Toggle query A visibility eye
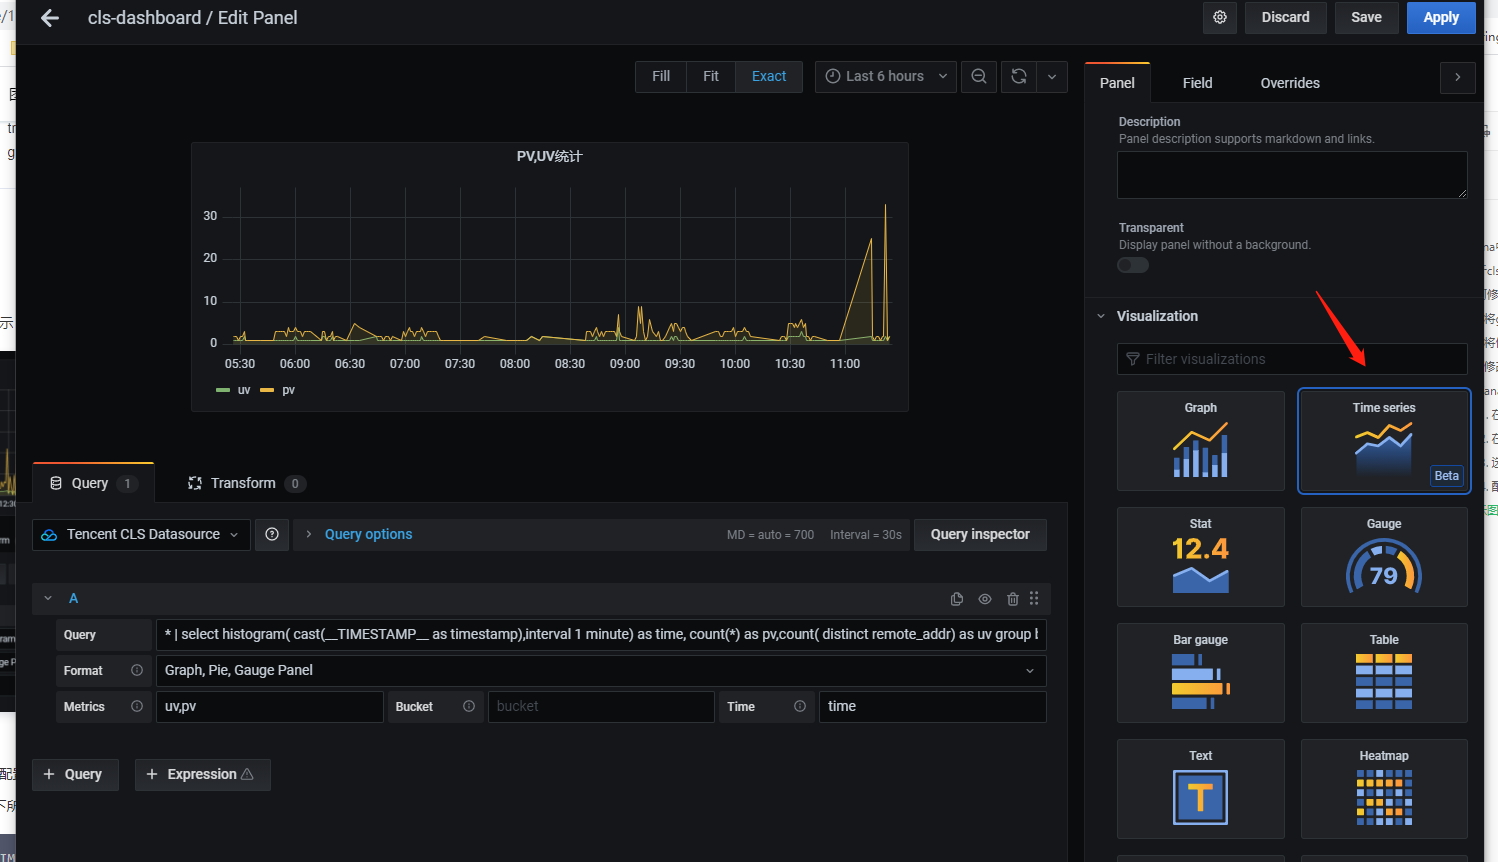1498x862 pixels. [985, 599]
